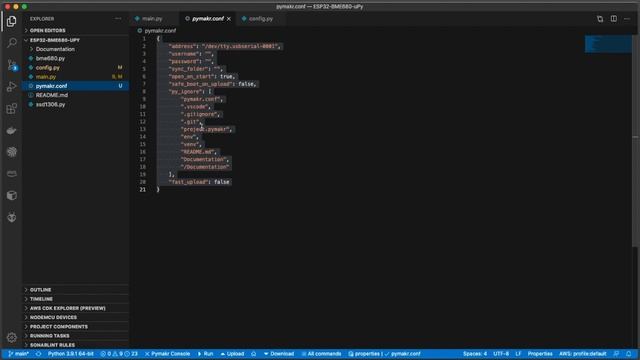Screen dimensions: 640x360
Task: Expand the Timeline section
Action: point(75,299)
